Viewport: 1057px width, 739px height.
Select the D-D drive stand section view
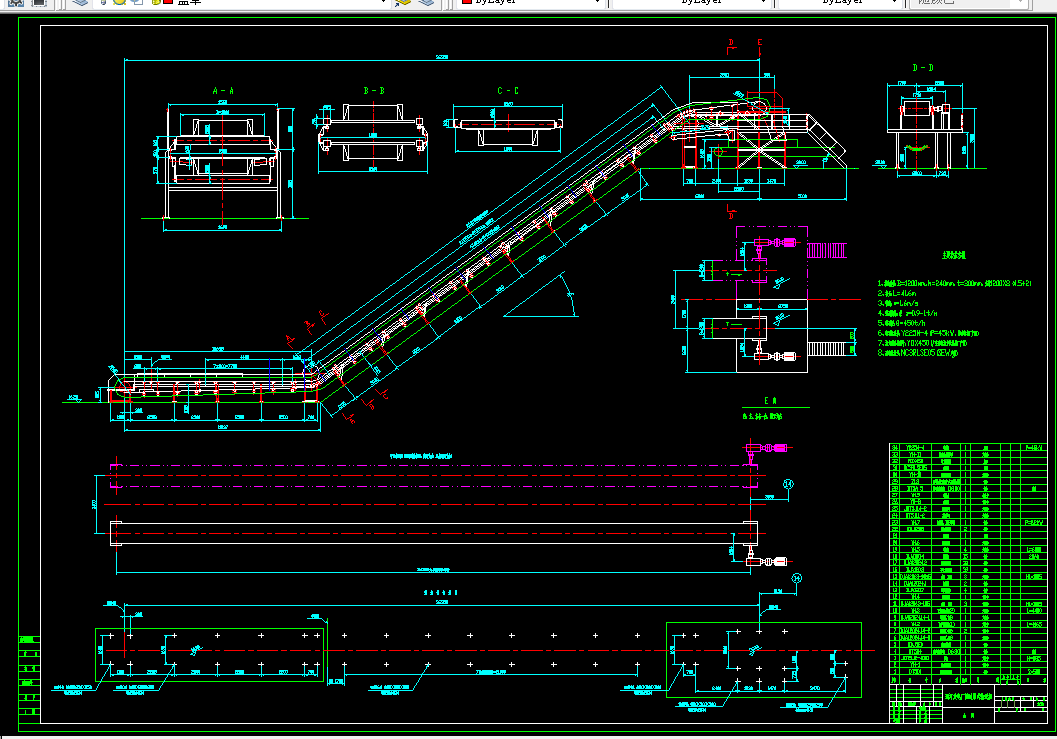click(930, 128)
